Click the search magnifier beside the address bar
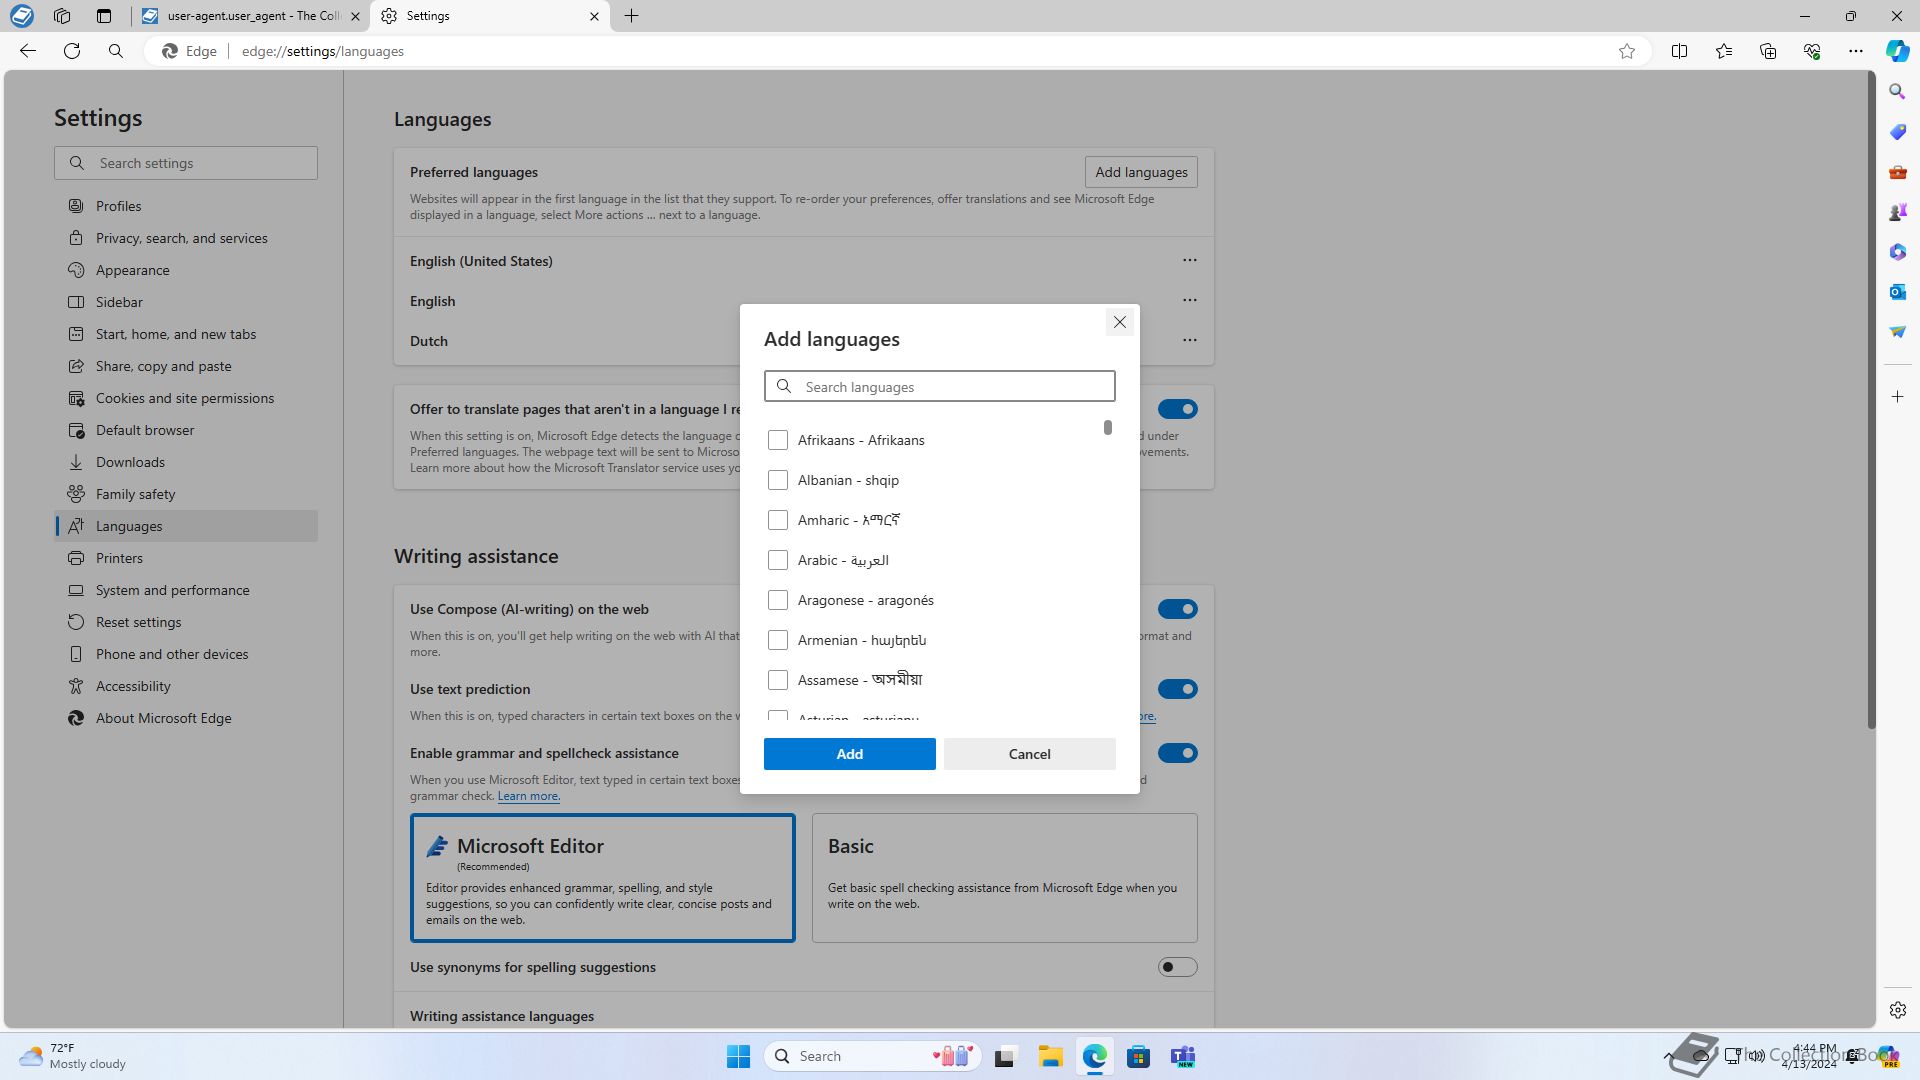Image resolution: width=1920 pixels, height=1080 pixels. (116, 51)
